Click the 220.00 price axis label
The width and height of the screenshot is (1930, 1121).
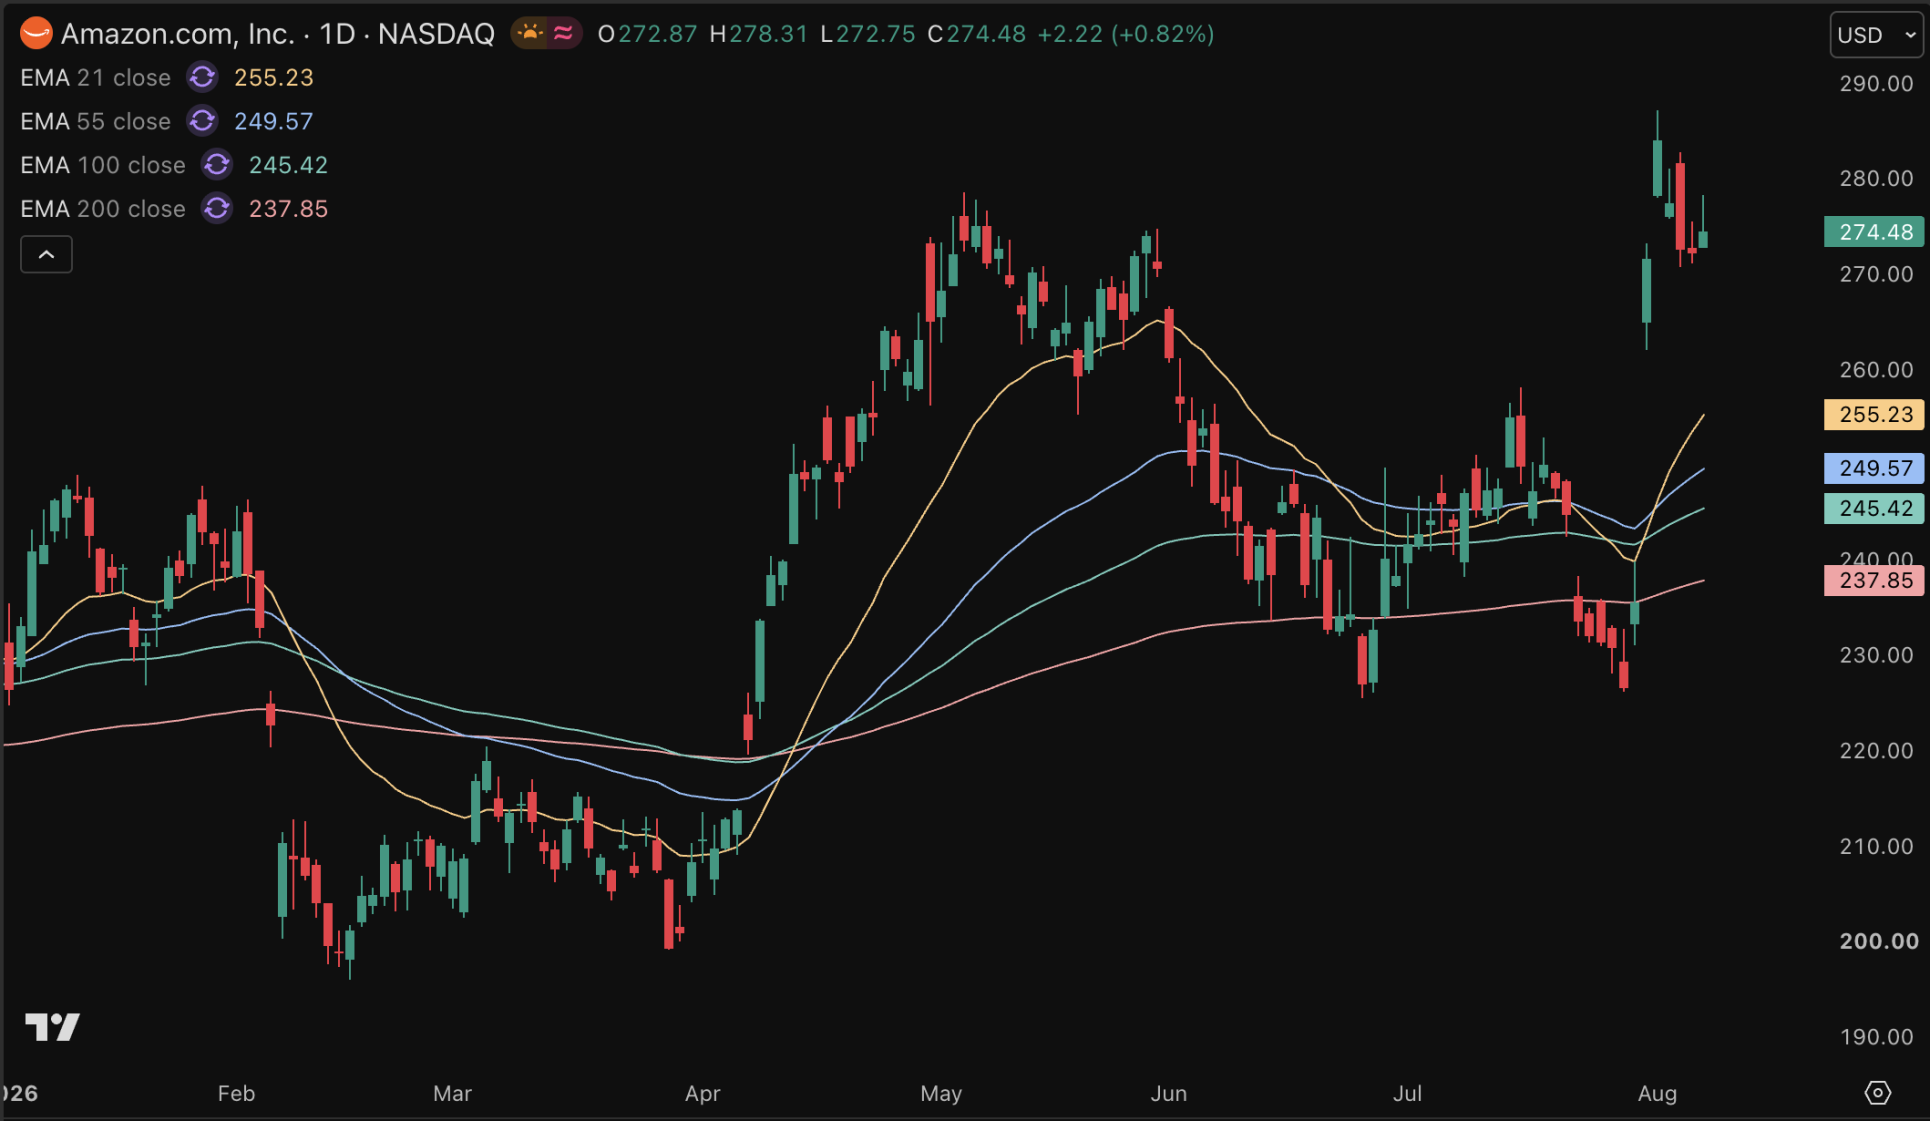point(1876,750)
